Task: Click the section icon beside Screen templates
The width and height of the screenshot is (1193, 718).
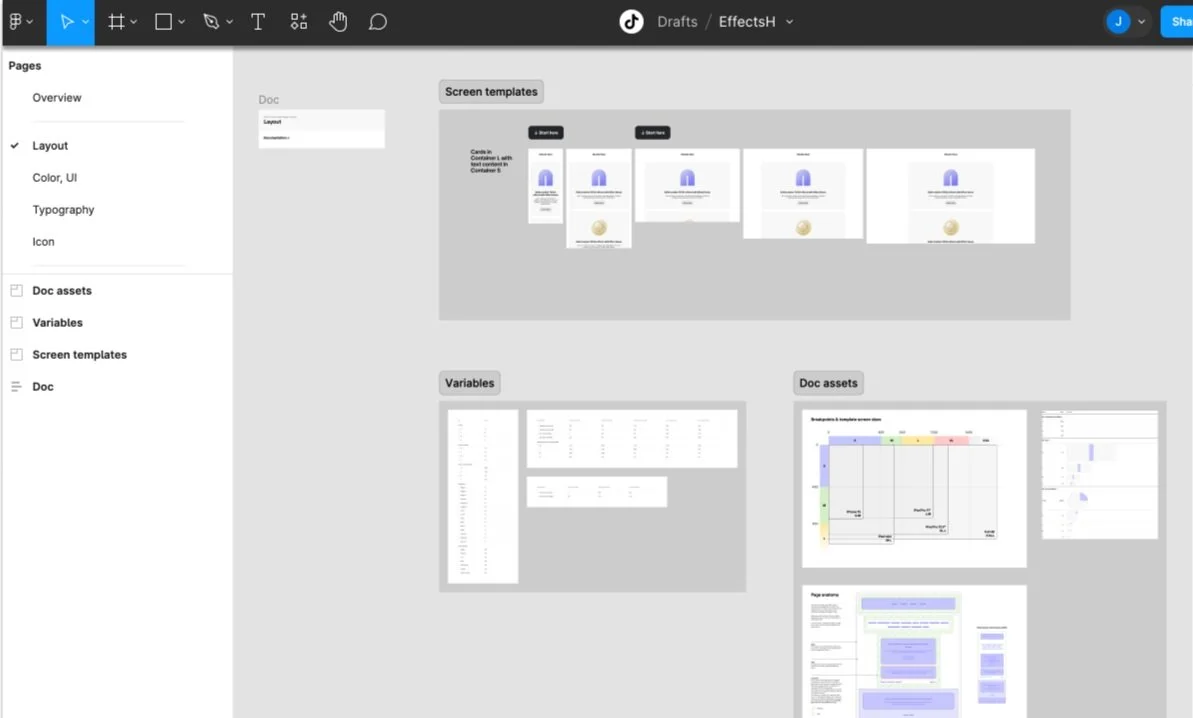Action: [16, 354]
